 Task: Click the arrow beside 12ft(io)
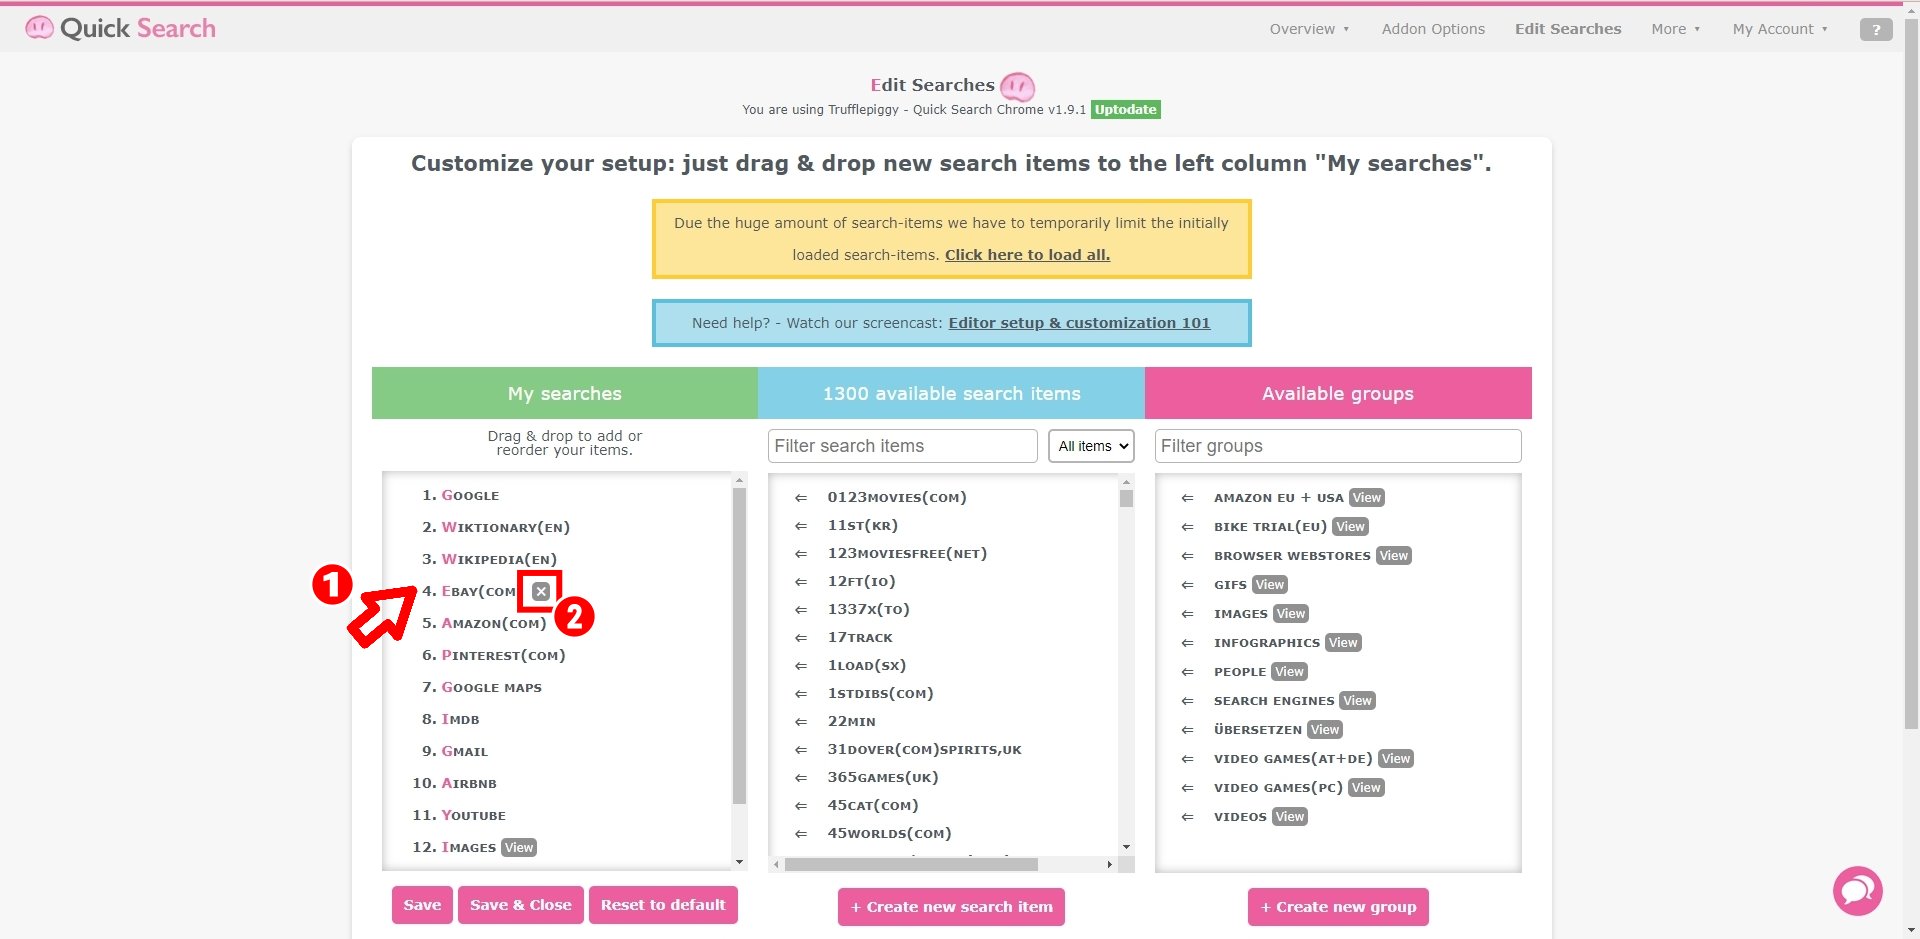click(801, 581)
